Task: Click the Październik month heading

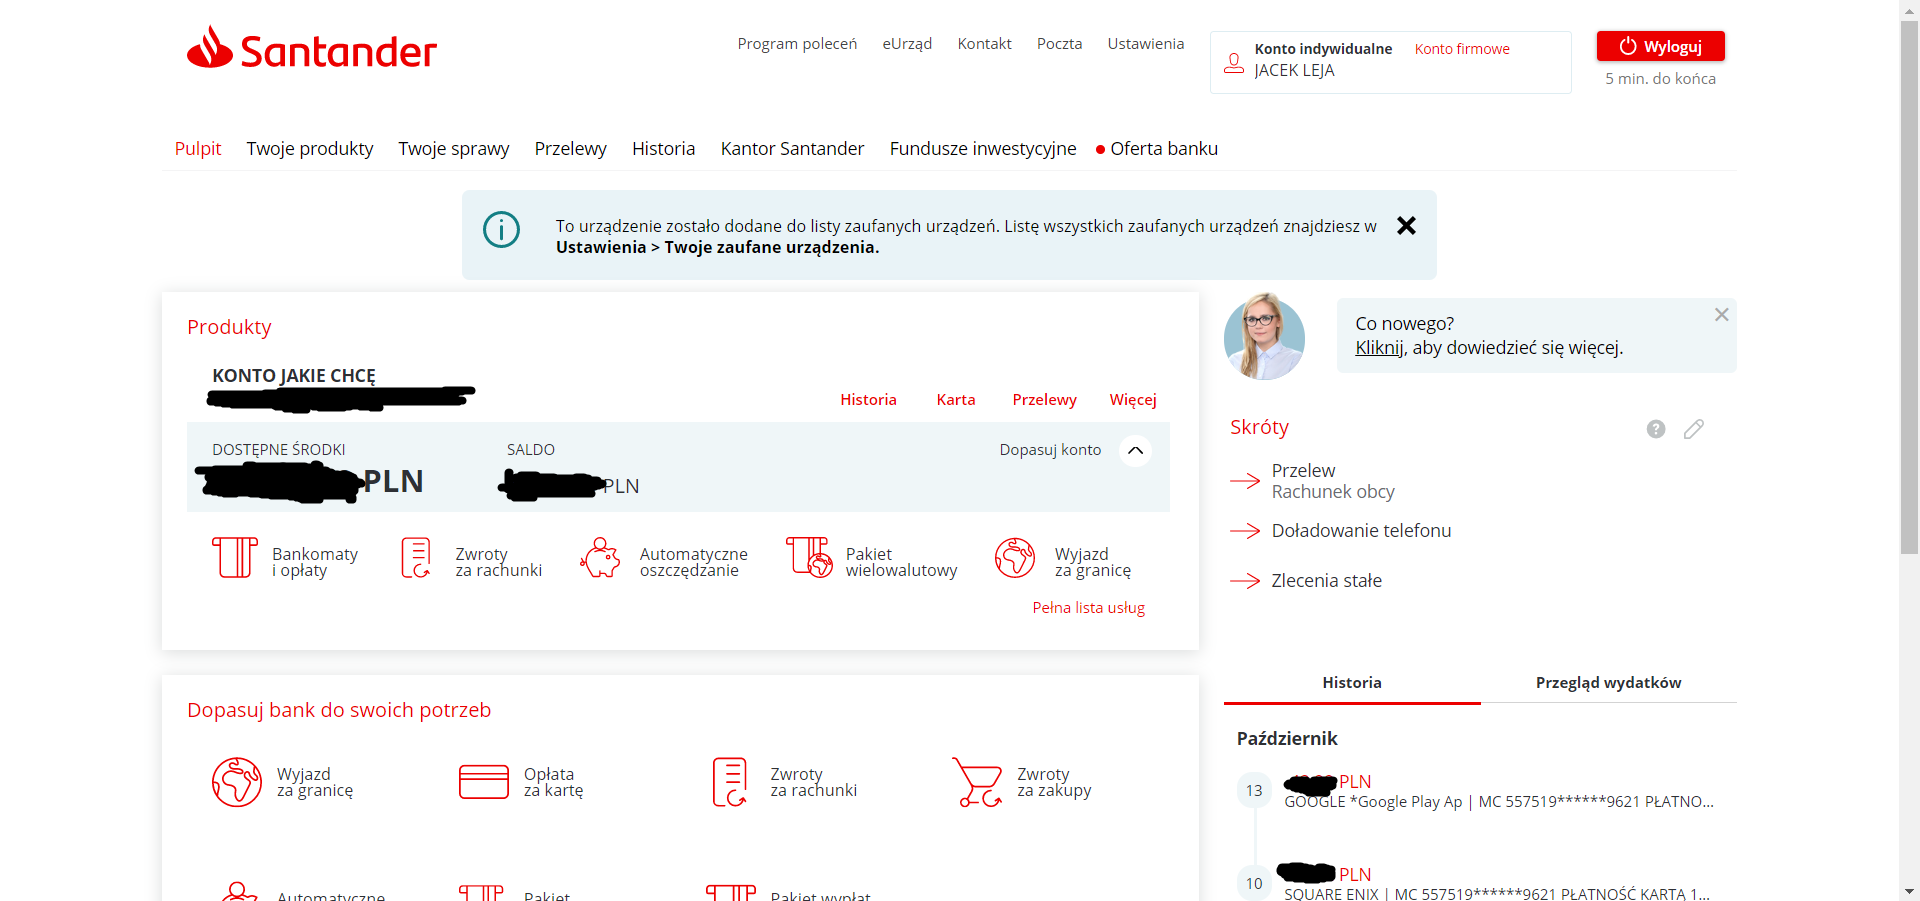Action: tap(1287, 739)
